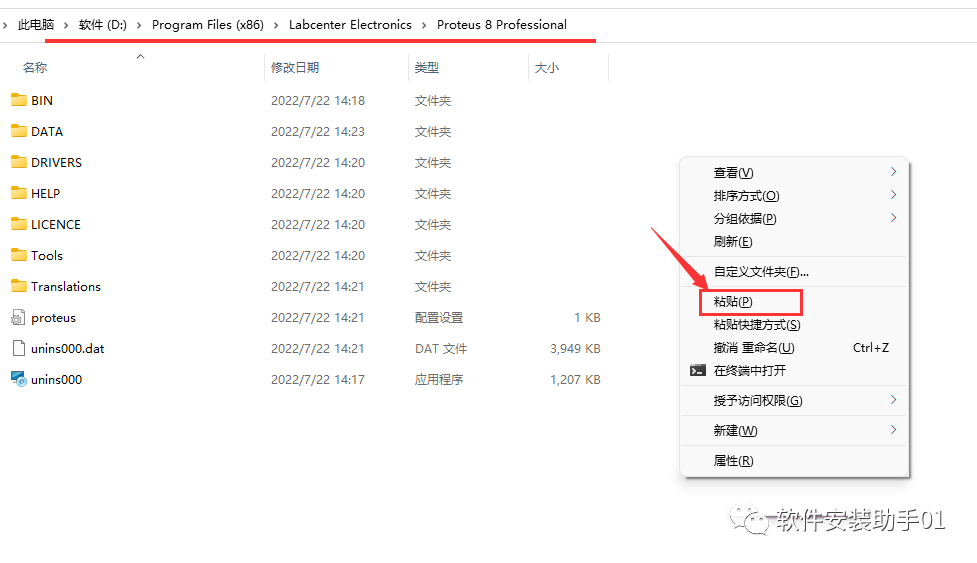This screenshot has width=977, height=563.
Task: Expand the 授予访问权限(G) submenu arrow
Action: click(x=894, y=400)
